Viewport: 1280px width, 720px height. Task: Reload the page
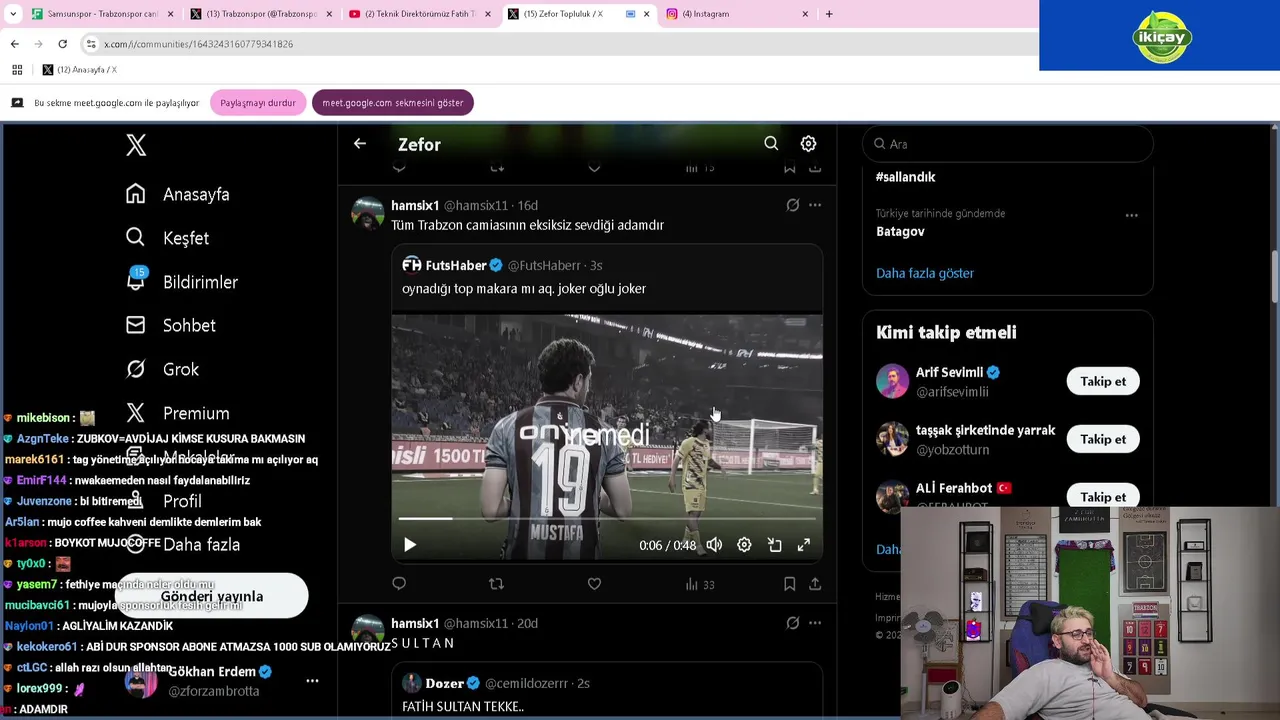pos(62,44)
